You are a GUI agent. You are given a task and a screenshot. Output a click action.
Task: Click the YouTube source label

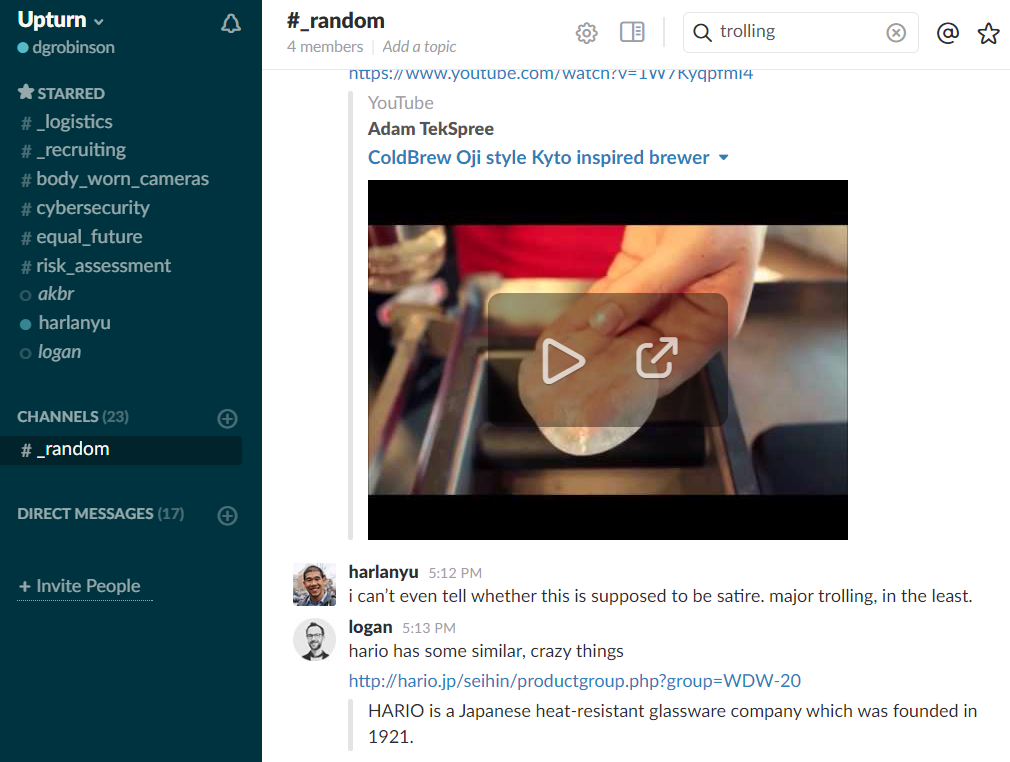coord(401,103)
